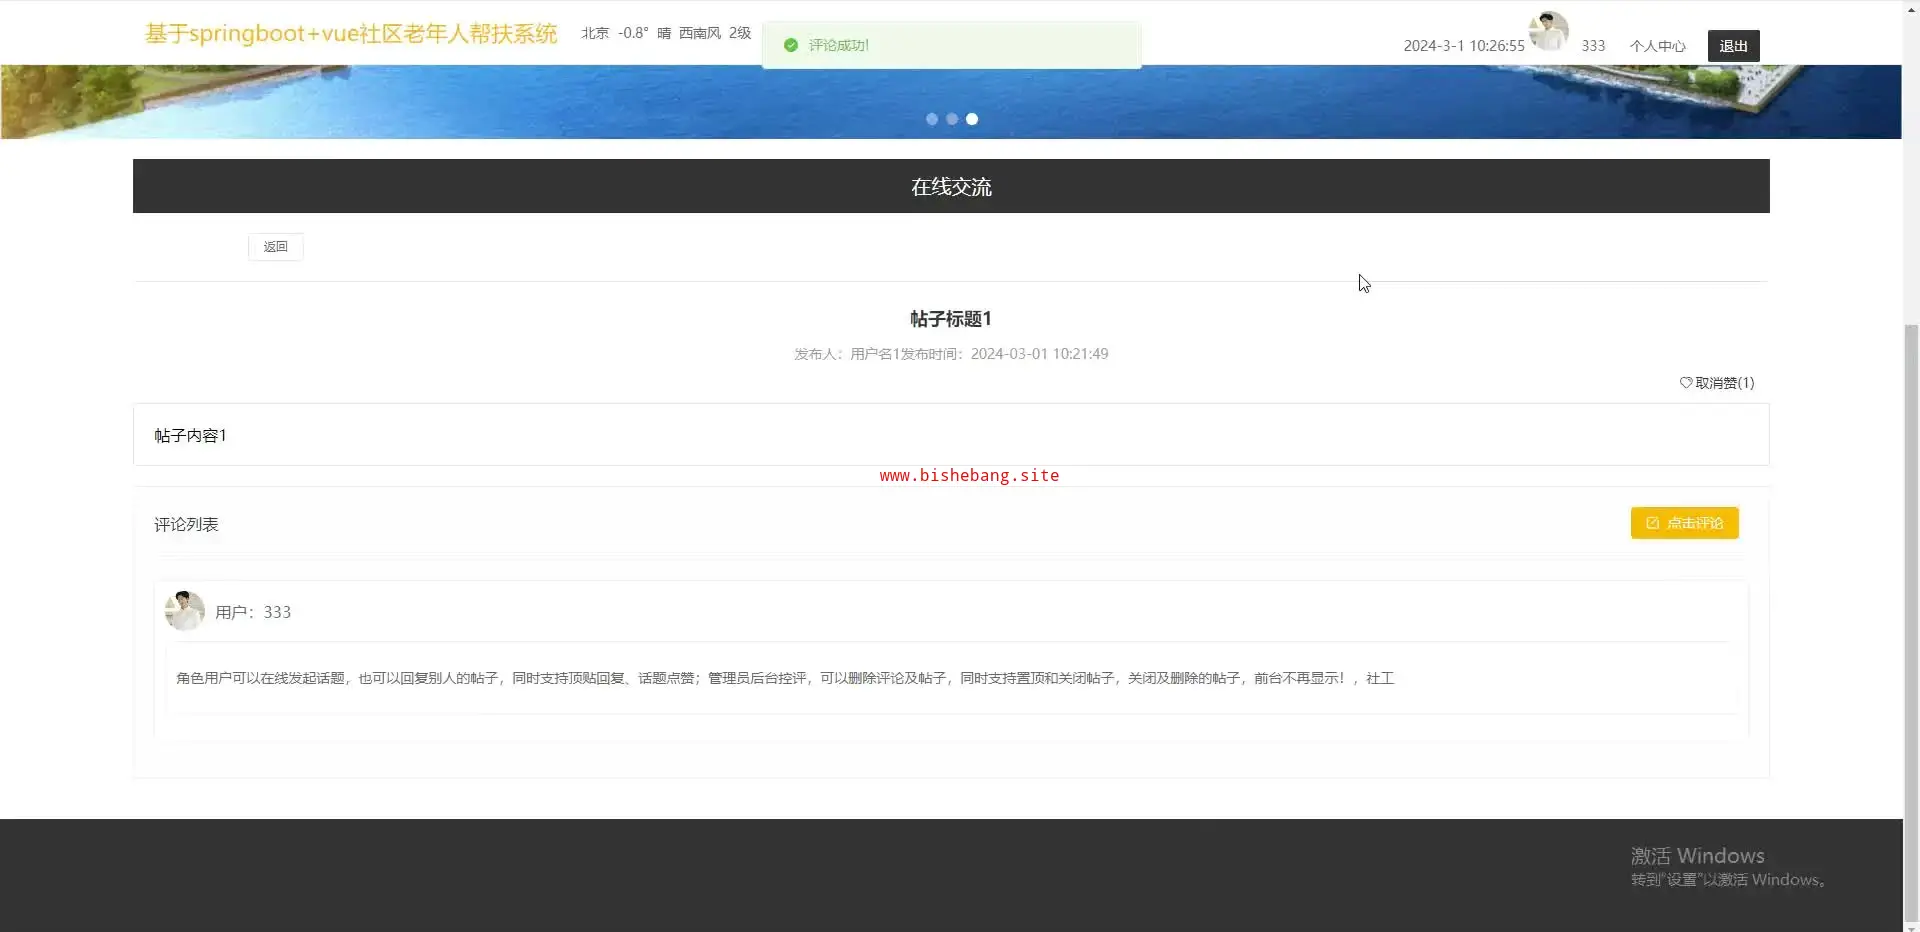Click the site title 基于springboot+vue社区老年人帮扶系统
The image size is (1920, 932).
[351, 33]
